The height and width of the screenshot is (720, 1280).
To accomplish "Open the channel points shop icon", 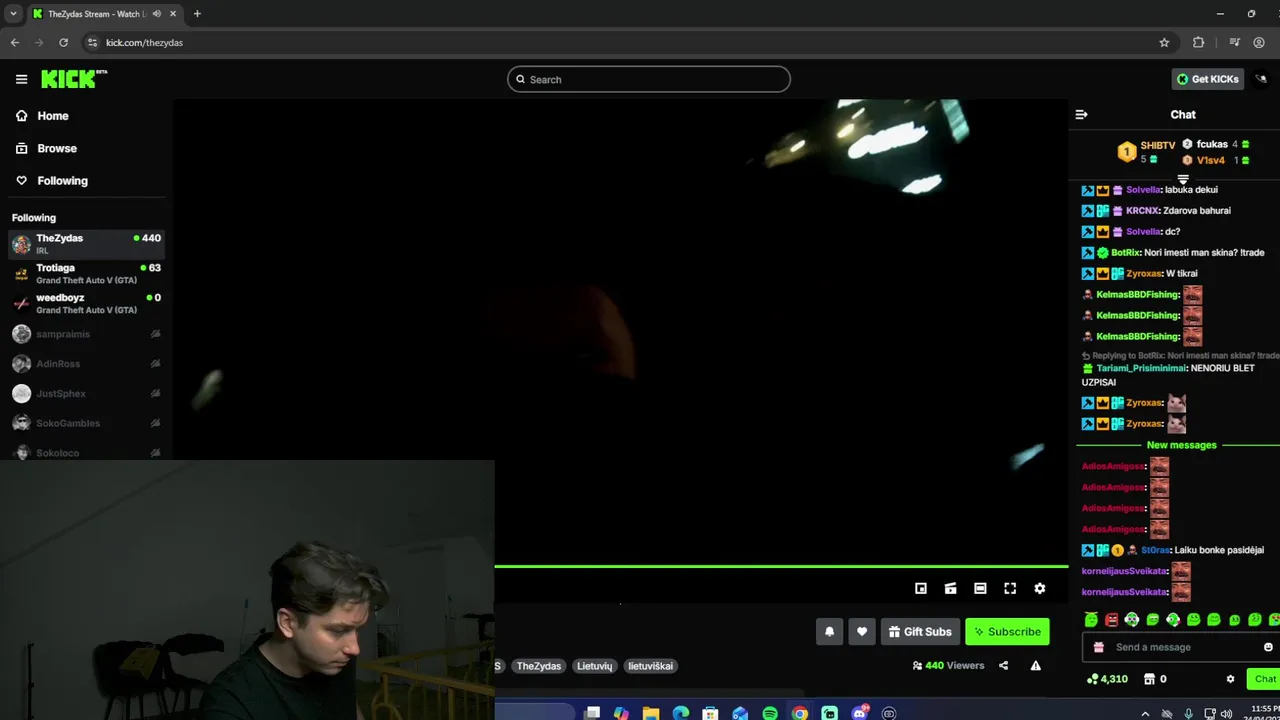I will 1149,679.
